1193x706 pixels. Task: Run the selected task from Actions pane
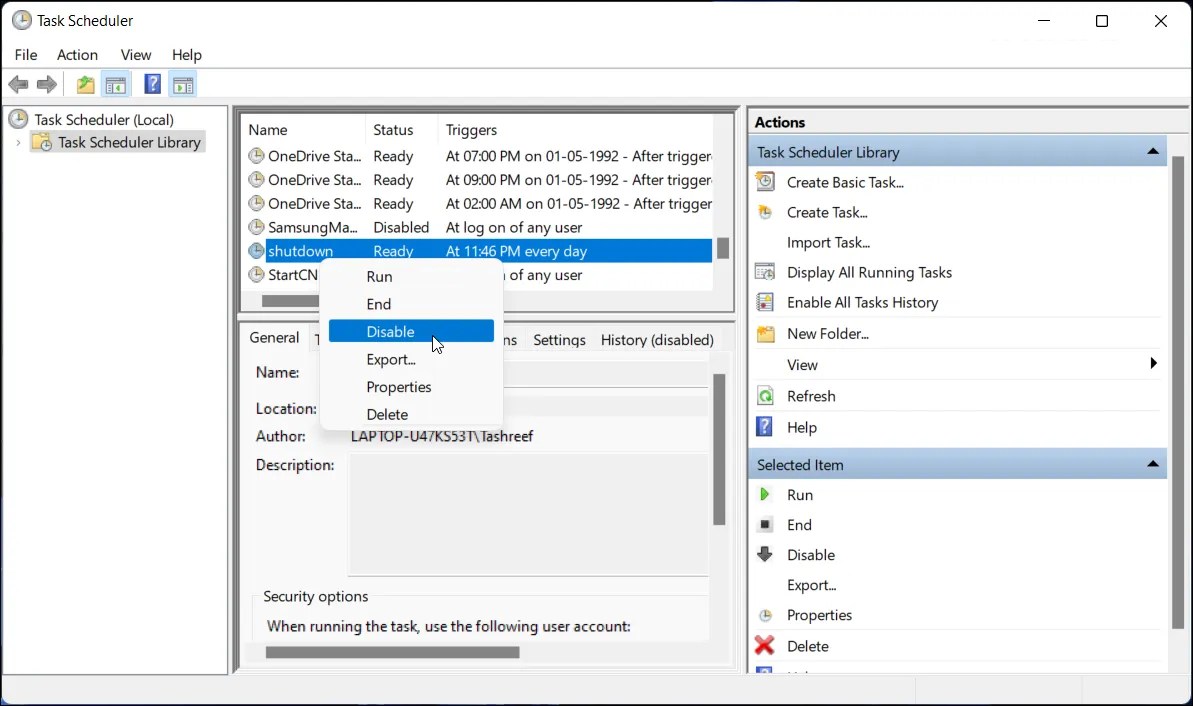(799, 494)
